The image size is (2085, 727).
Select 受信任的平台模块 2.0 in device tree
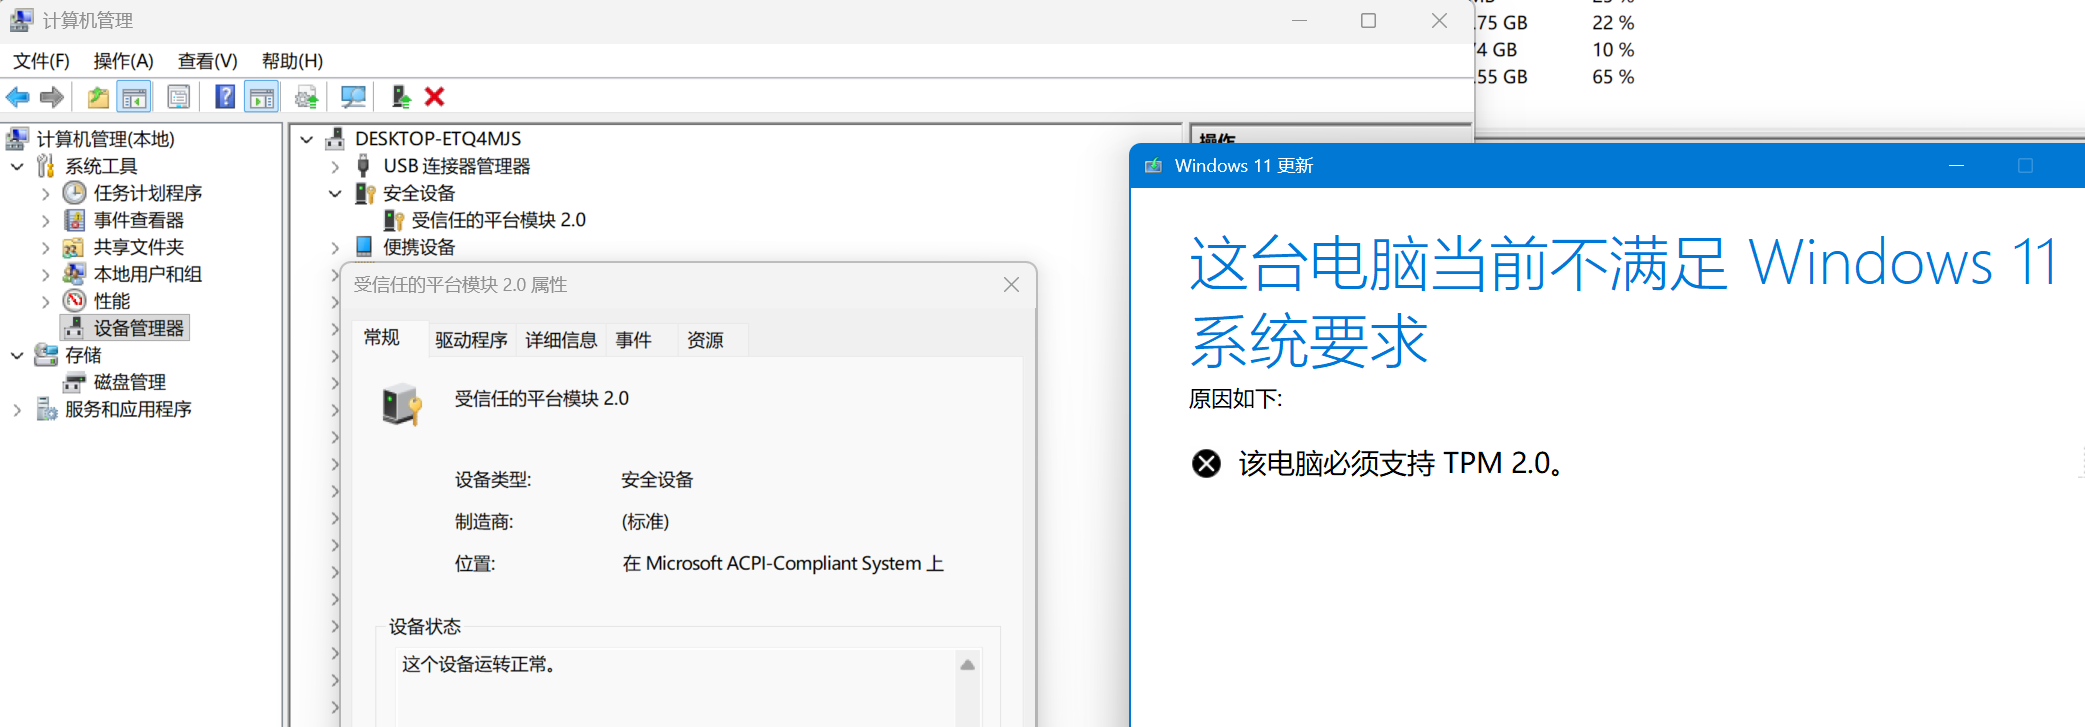pyautogui.click(x=498, y=220)
